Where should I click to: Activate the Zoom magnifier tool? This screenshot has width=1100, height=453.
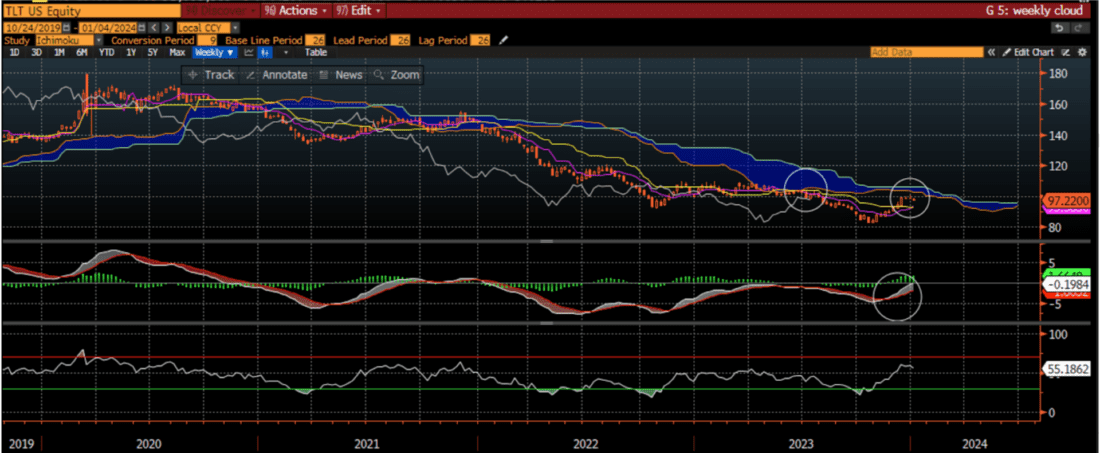(x=397, y=75)
